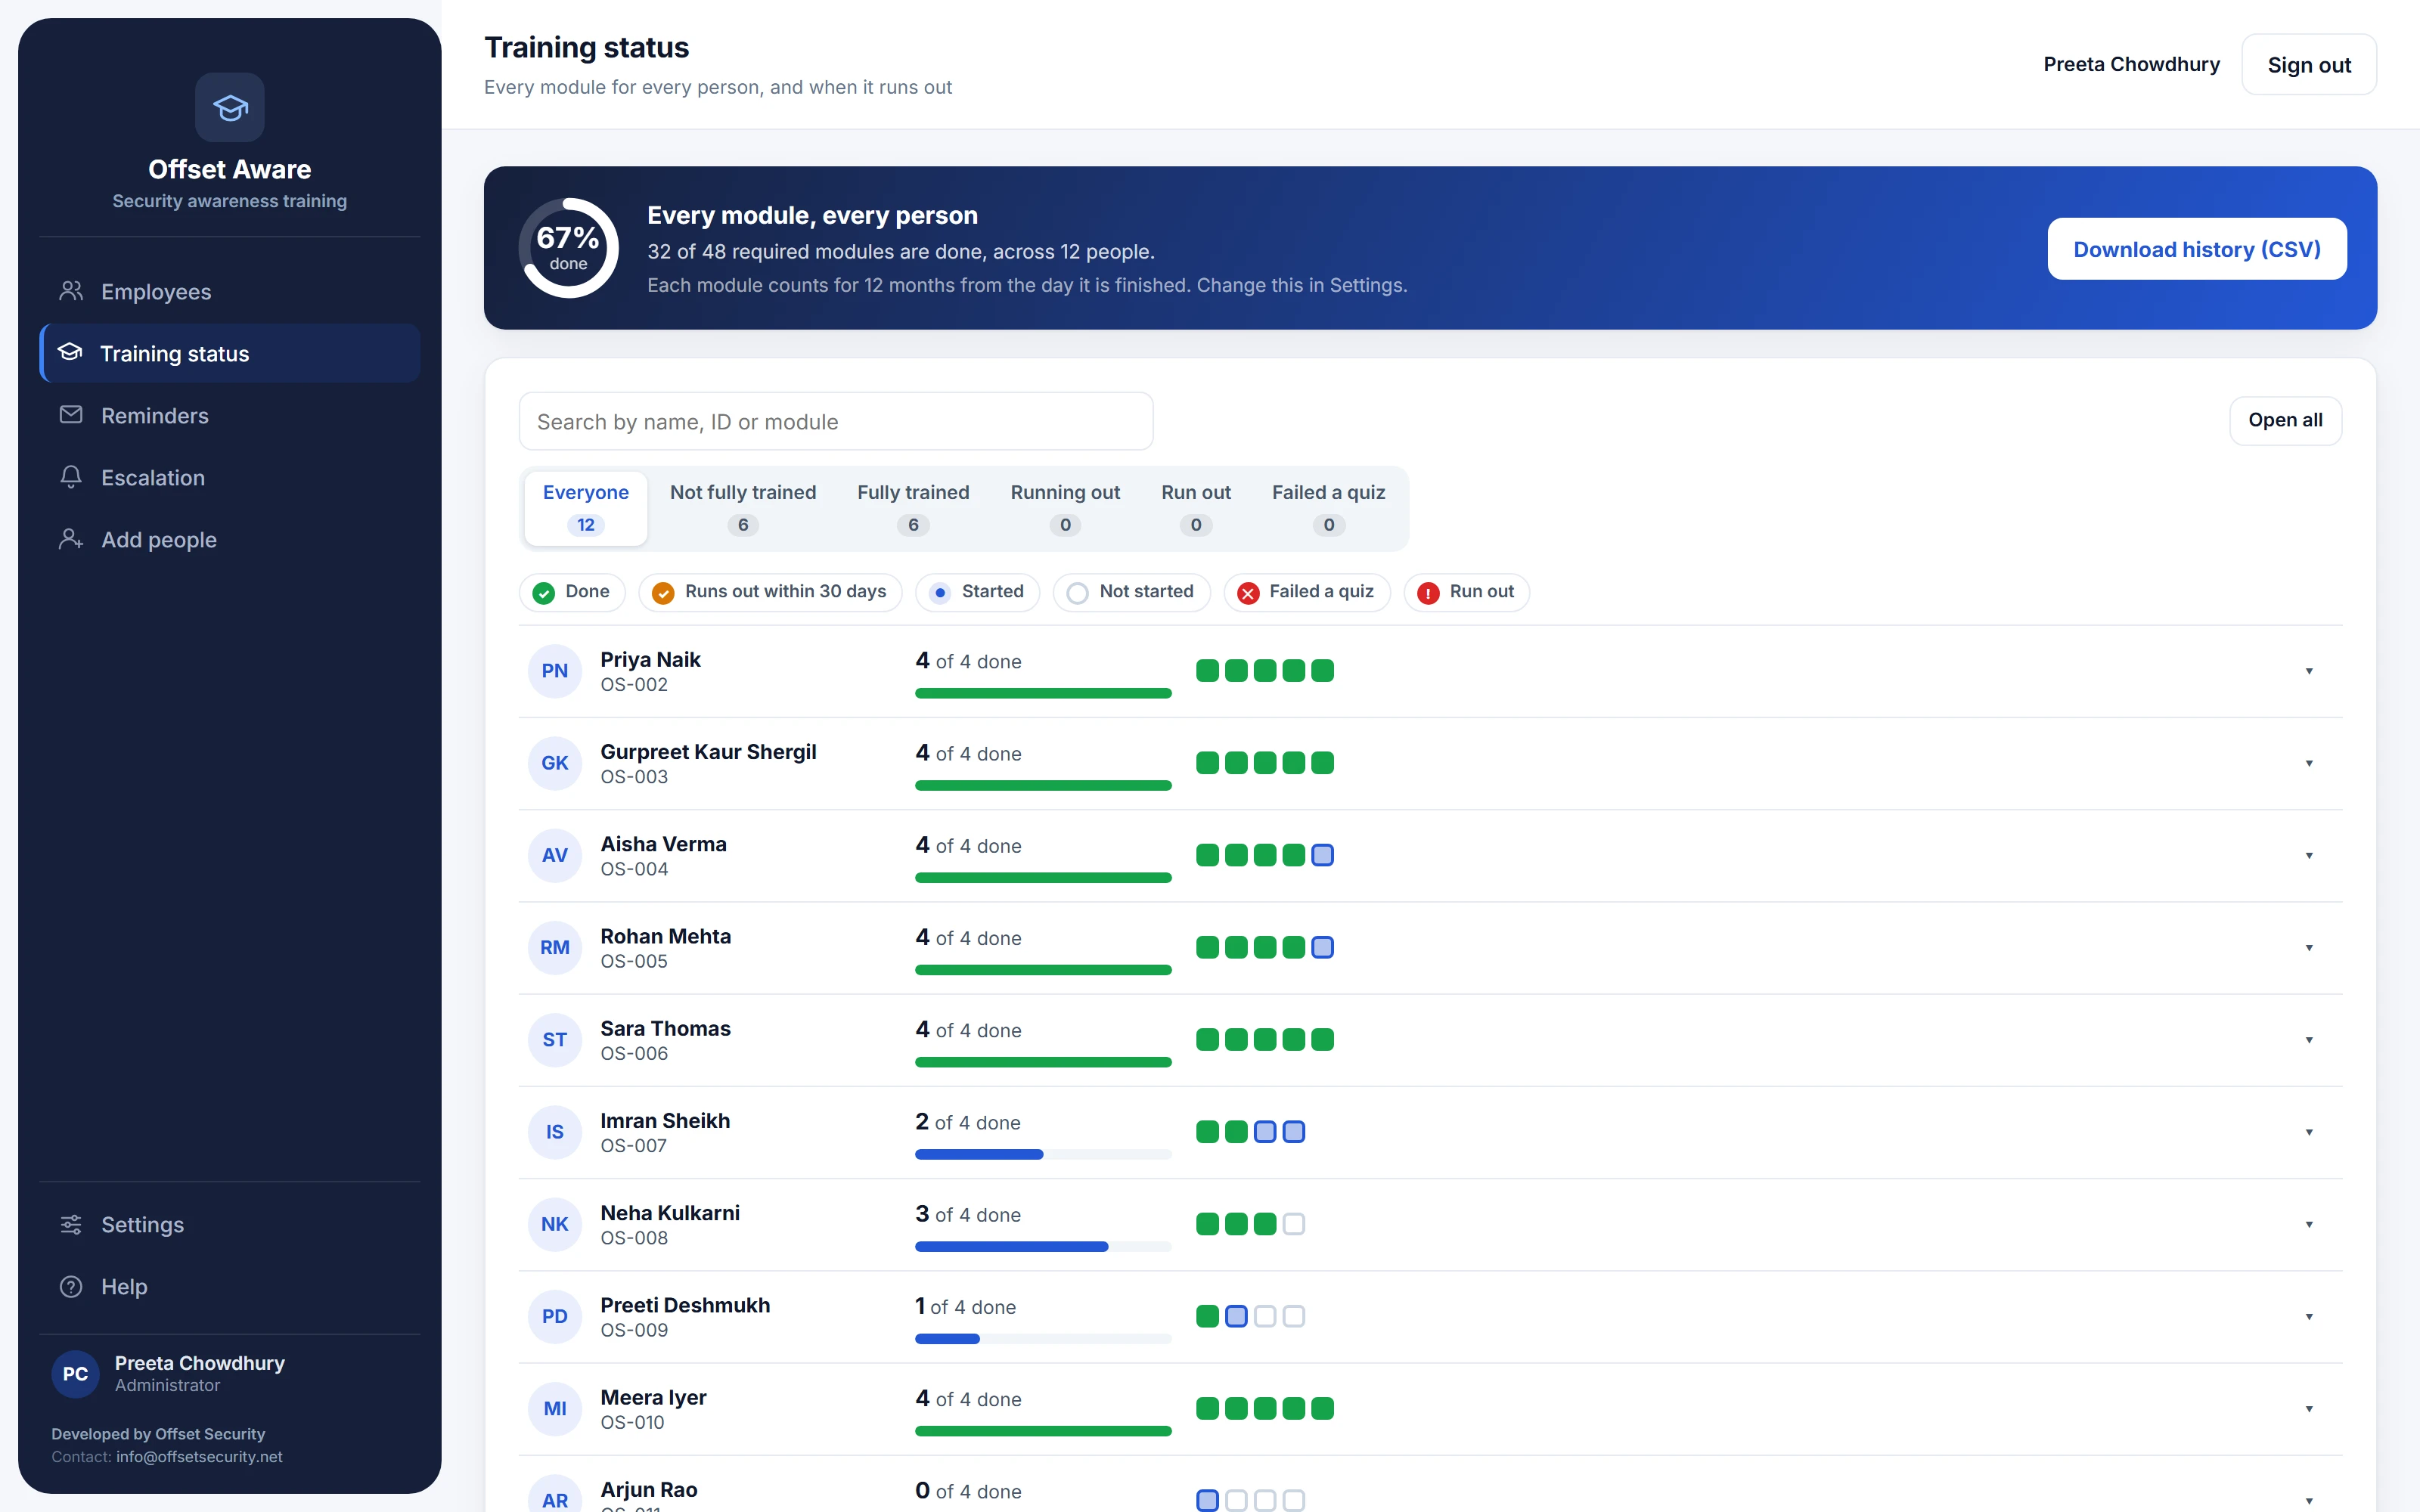Viewport: 2420px width, 1512px height.
Task: Click Preeti Deshmukh's PD avatar
Action: pyautogui.click(x=555, y=1316)
